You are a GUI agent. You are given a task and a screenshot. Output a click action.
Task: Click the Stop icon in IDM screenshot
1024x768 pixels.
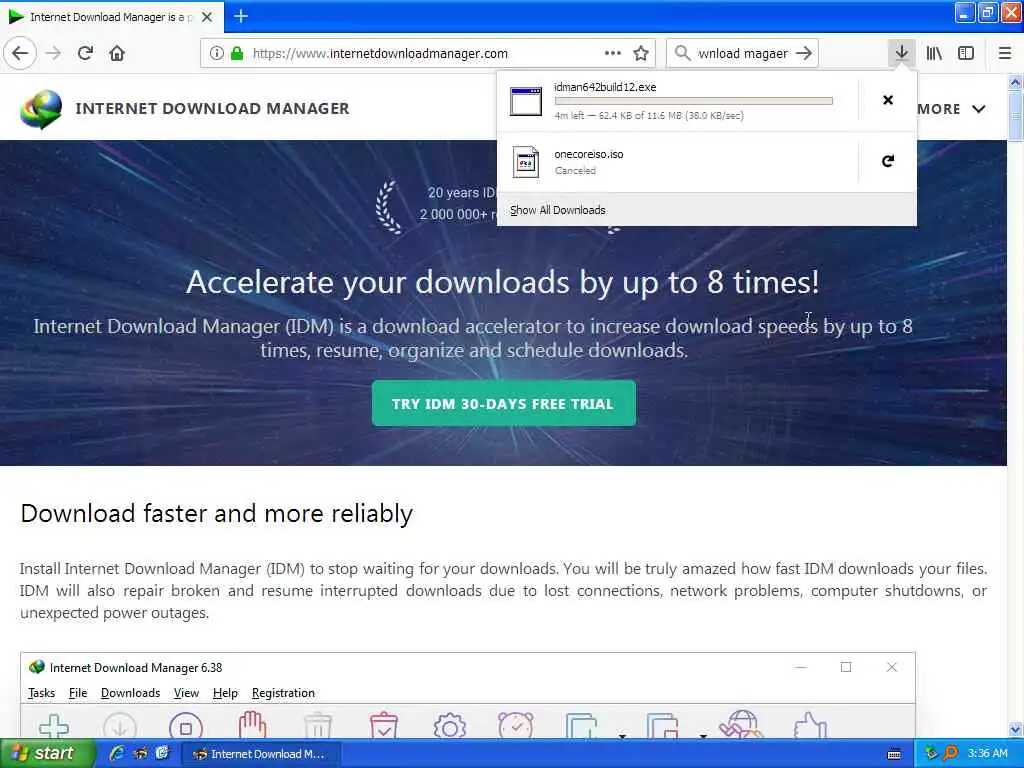click(x=185, y=726)
